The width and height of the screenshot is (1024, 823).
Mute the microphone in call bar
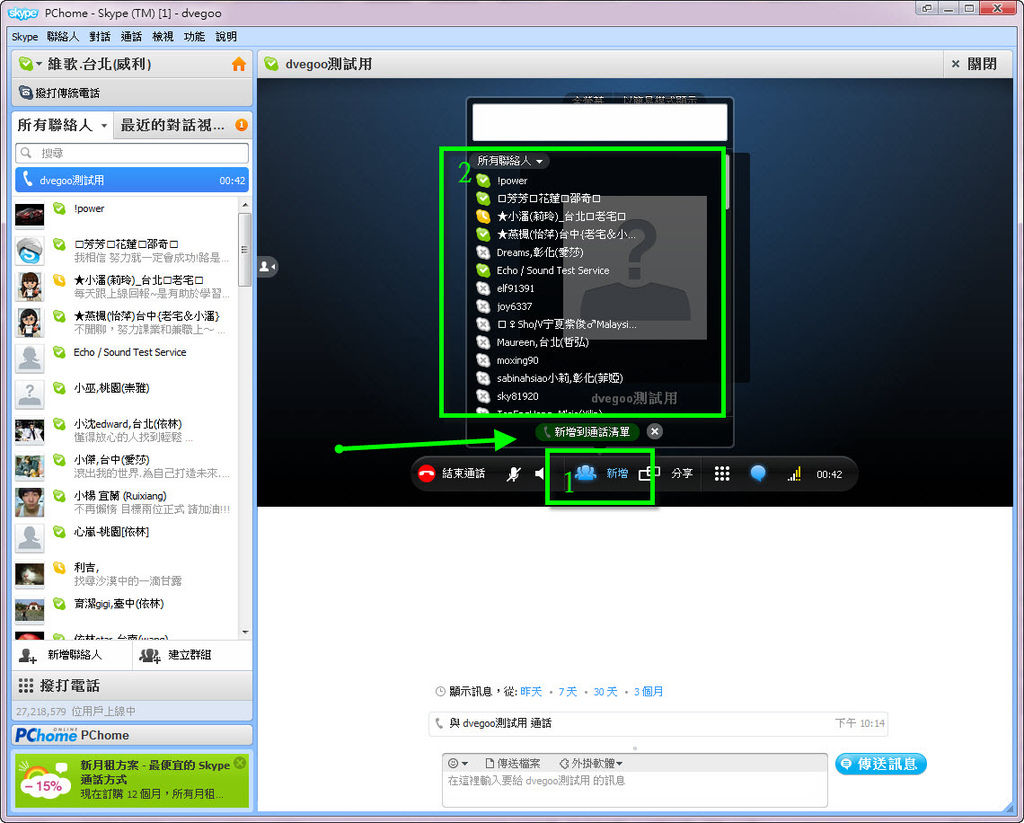514,474
